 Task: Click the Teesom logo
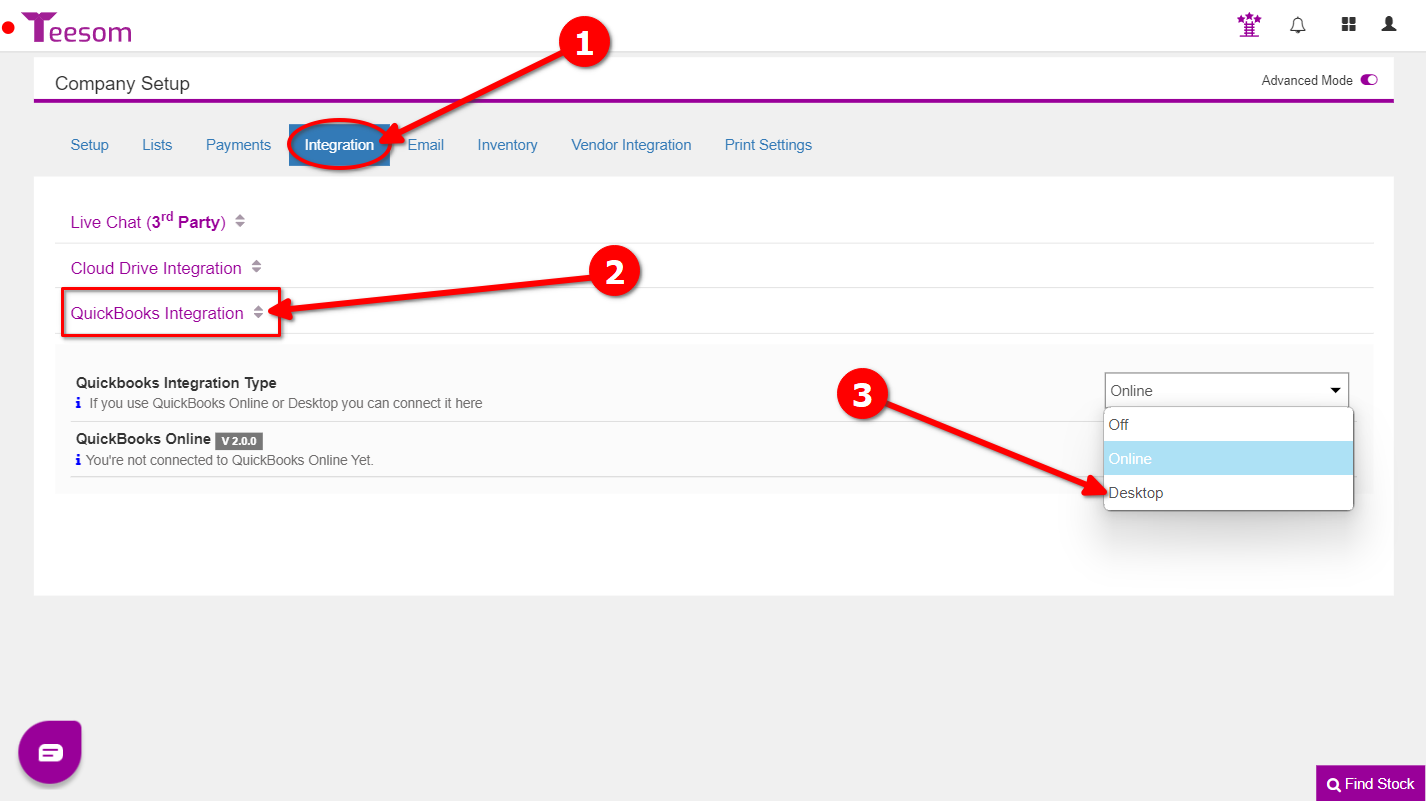pyautogui.click(x=76, y=28)
